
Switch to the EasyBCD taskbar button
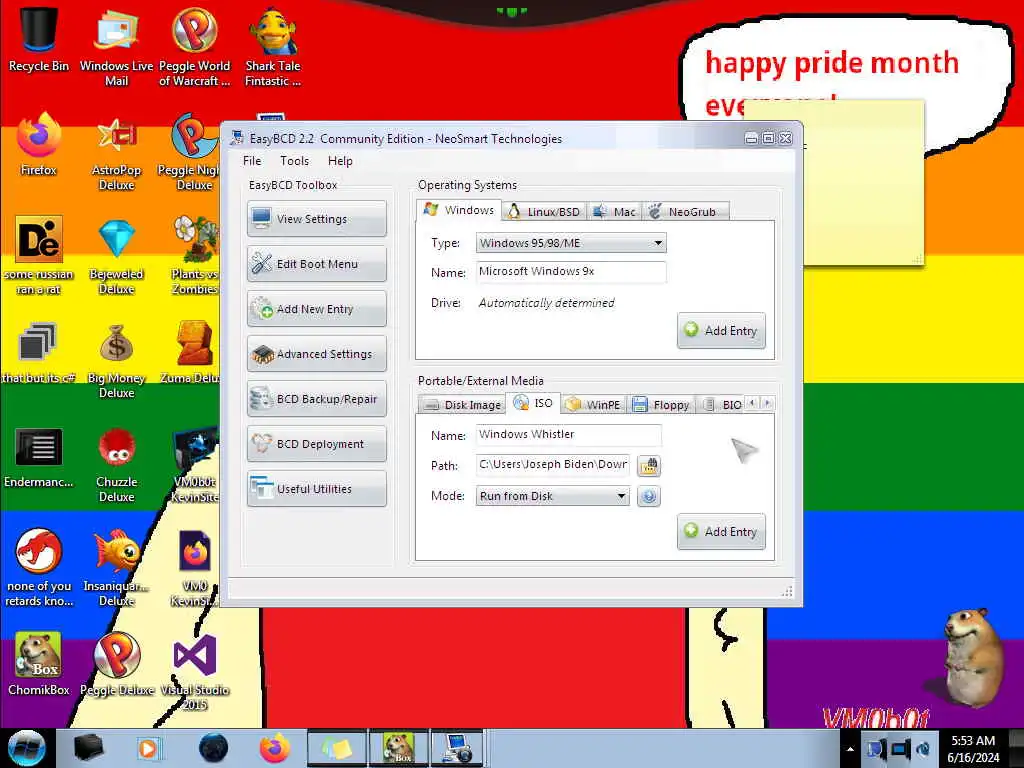coord(456,748)
